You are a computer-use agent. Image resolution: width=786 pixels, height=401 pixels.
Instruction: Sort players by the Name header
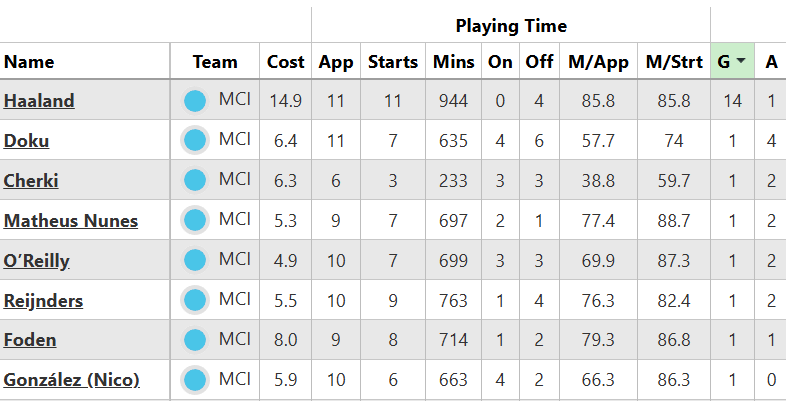(x=29, y=61)
